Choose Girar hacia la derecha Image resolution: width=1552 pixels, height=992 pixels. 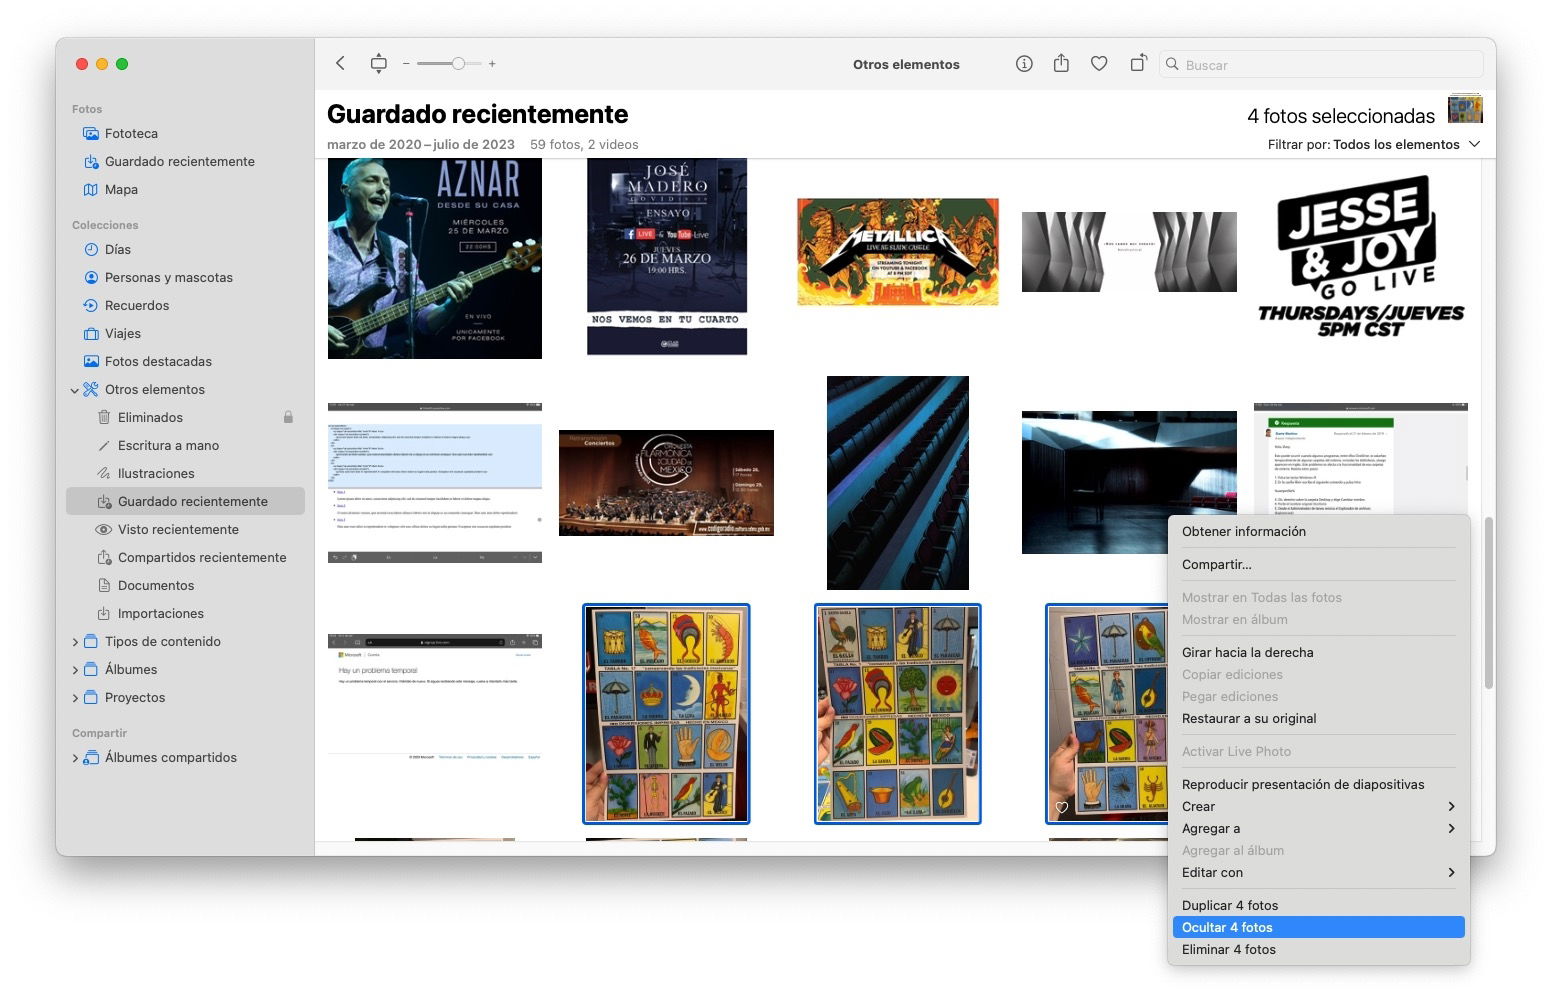(x=1318, y=652)
